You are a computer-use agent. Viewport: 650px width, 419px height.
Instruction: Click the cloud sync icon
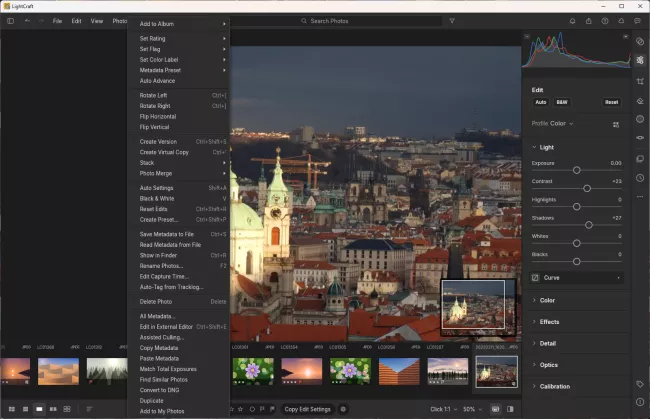coord(621,21)
